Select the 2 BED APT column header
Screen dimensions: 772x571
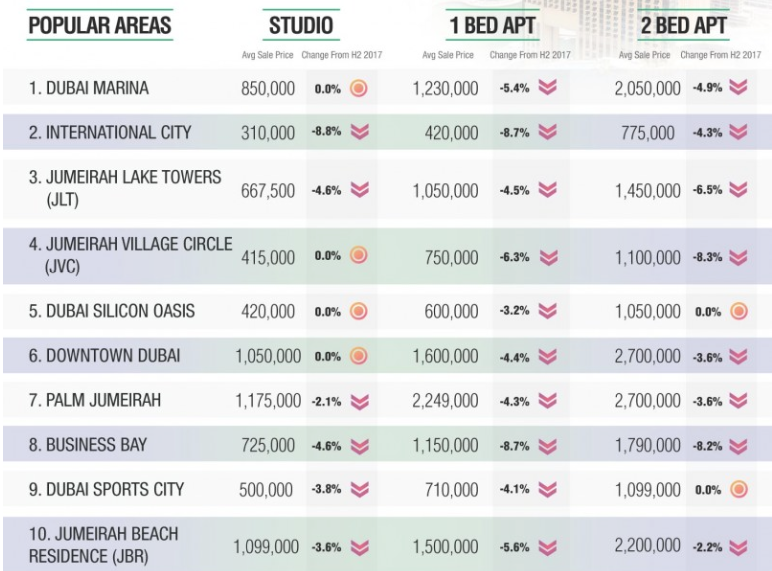682,25
